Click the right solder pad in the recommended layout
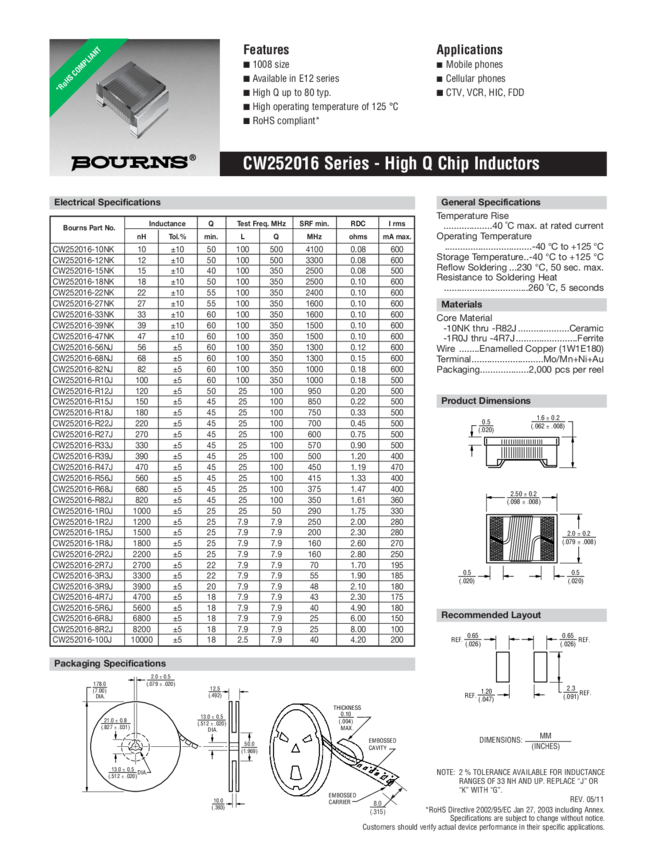Screen dimensions: 645x850 click(540, 667)
